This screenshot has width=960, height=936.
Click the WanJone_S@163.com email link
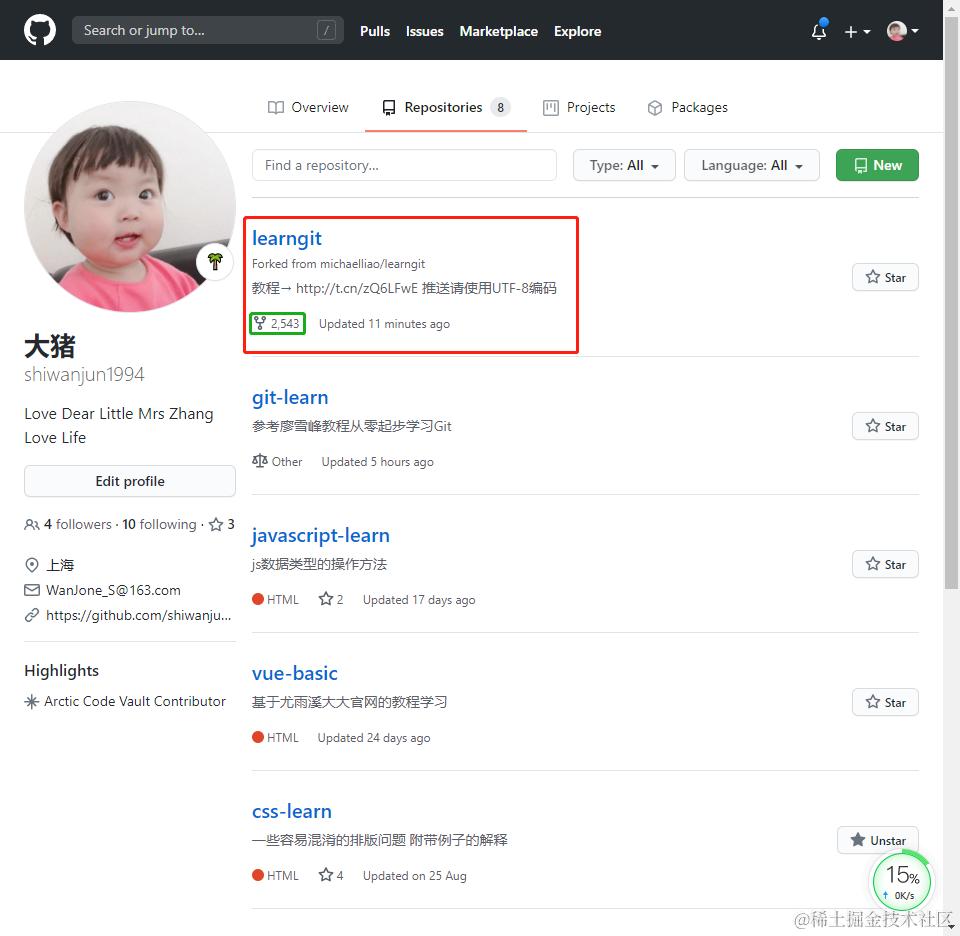pyautogui.click(x=113, y=590)
